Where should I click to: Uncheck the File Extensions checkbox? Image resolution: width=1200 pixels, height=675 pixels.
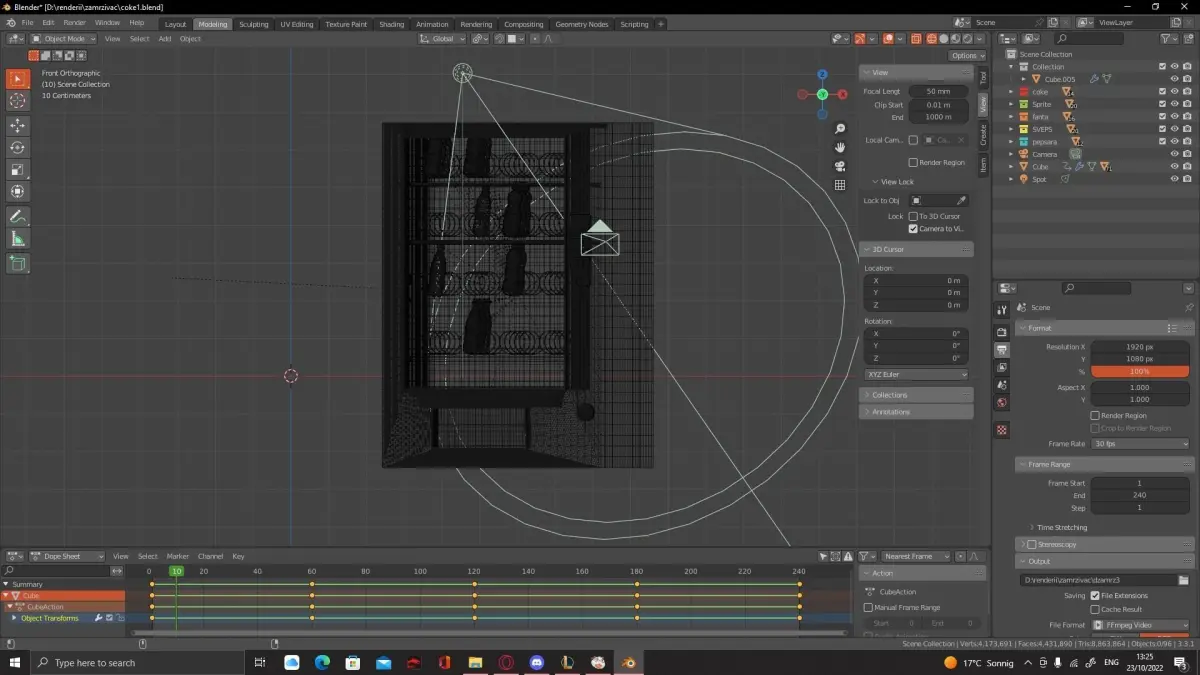[x=1095, y=596]
